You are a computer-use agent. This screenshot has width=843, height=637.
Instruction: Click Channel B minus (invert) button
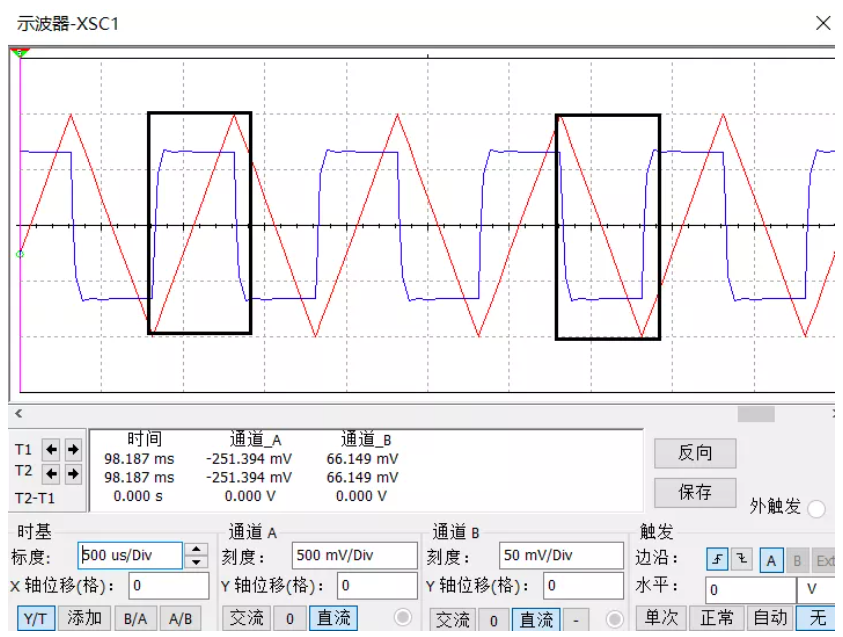pyautogui.click(x=576, y=620)
